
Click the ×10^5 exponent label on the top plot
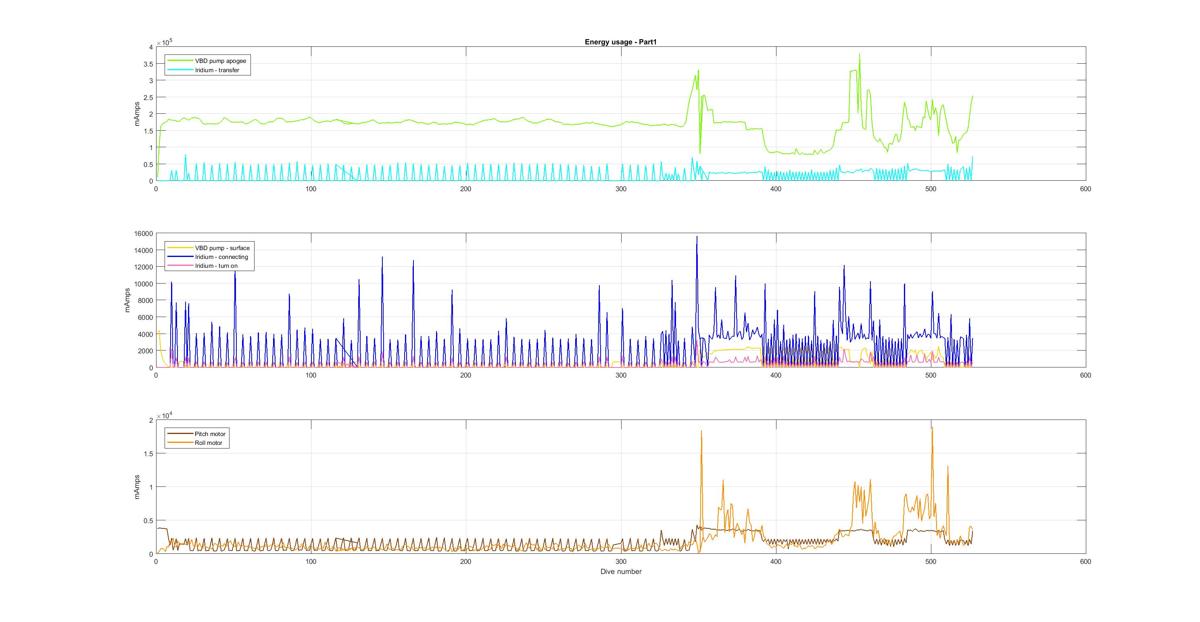pos(165,41)
